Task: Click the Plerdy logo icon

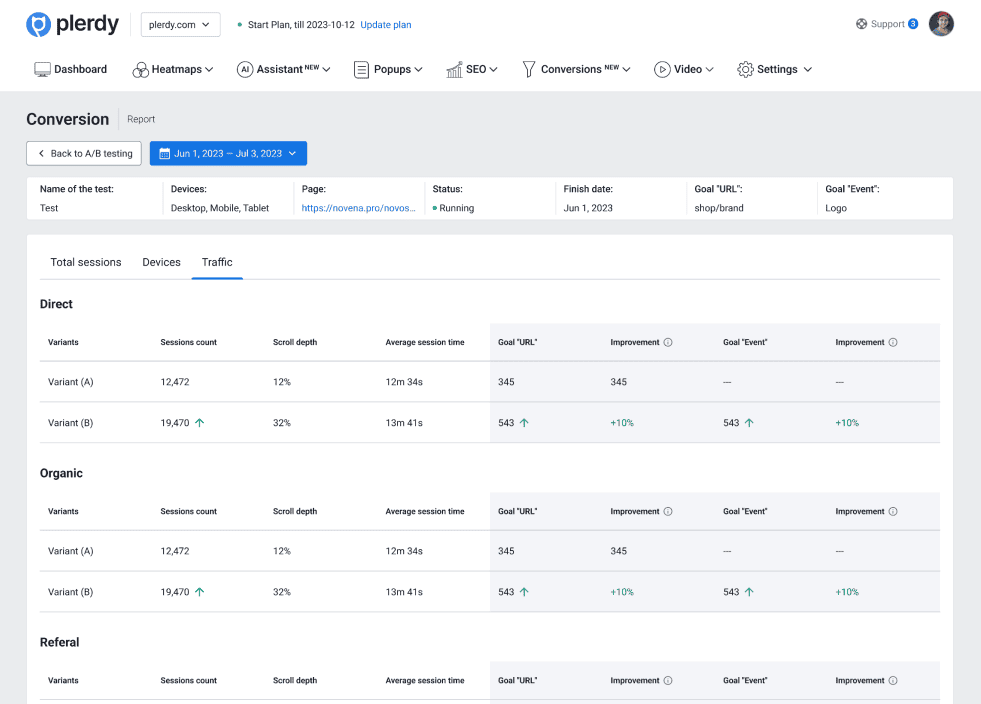Action: (38, 25)
